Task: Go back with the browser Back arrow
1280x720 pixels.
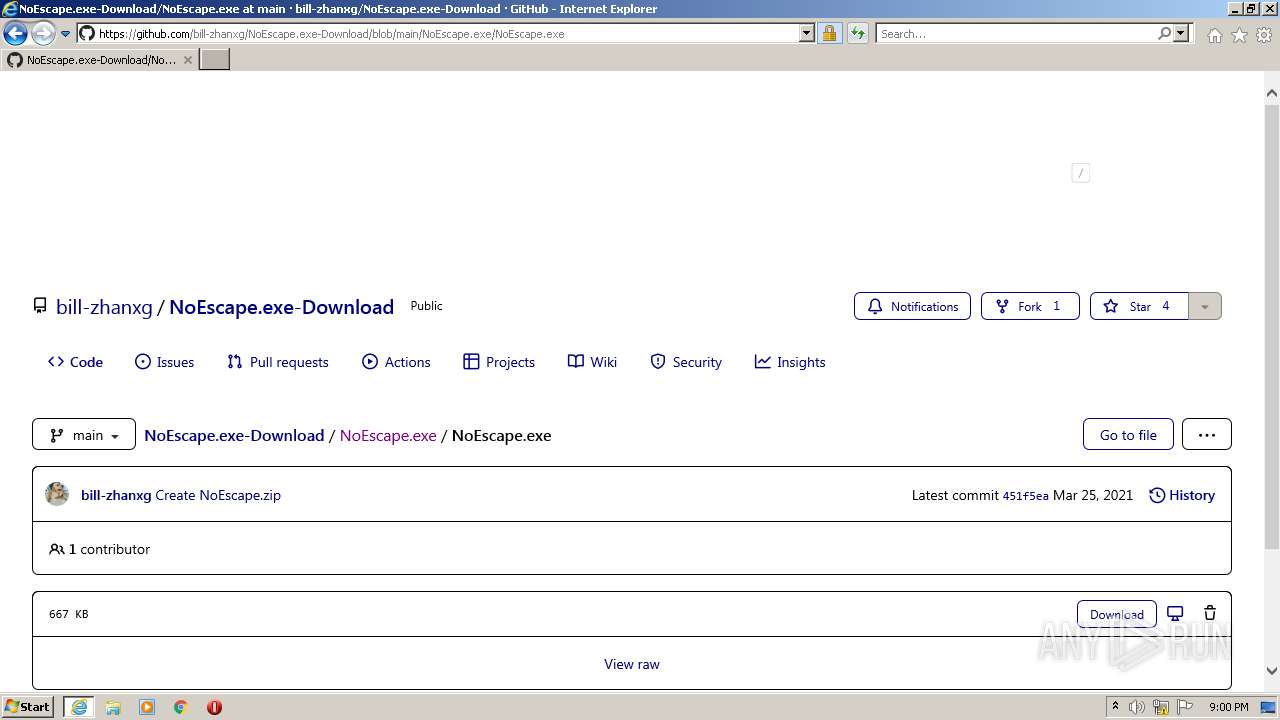Action: pyautogui.click(x=15, y=33)
